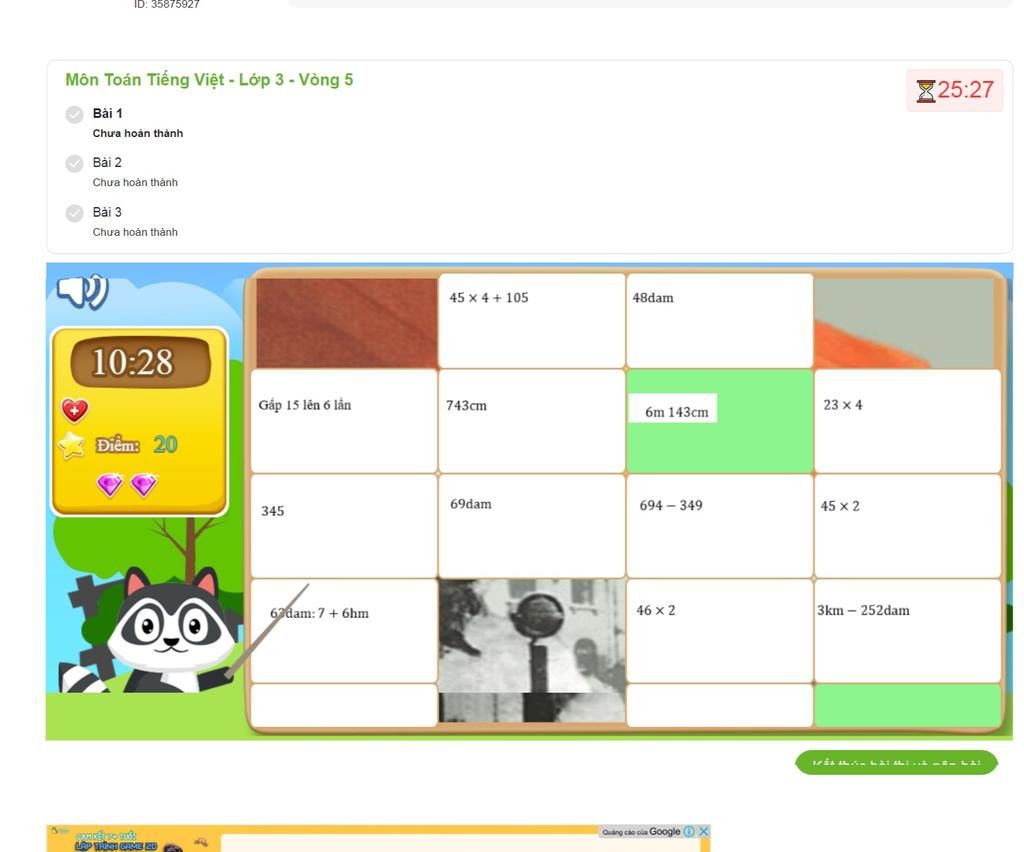
Task: Select the card 23 × 4
Action: [x=908, y=421]
